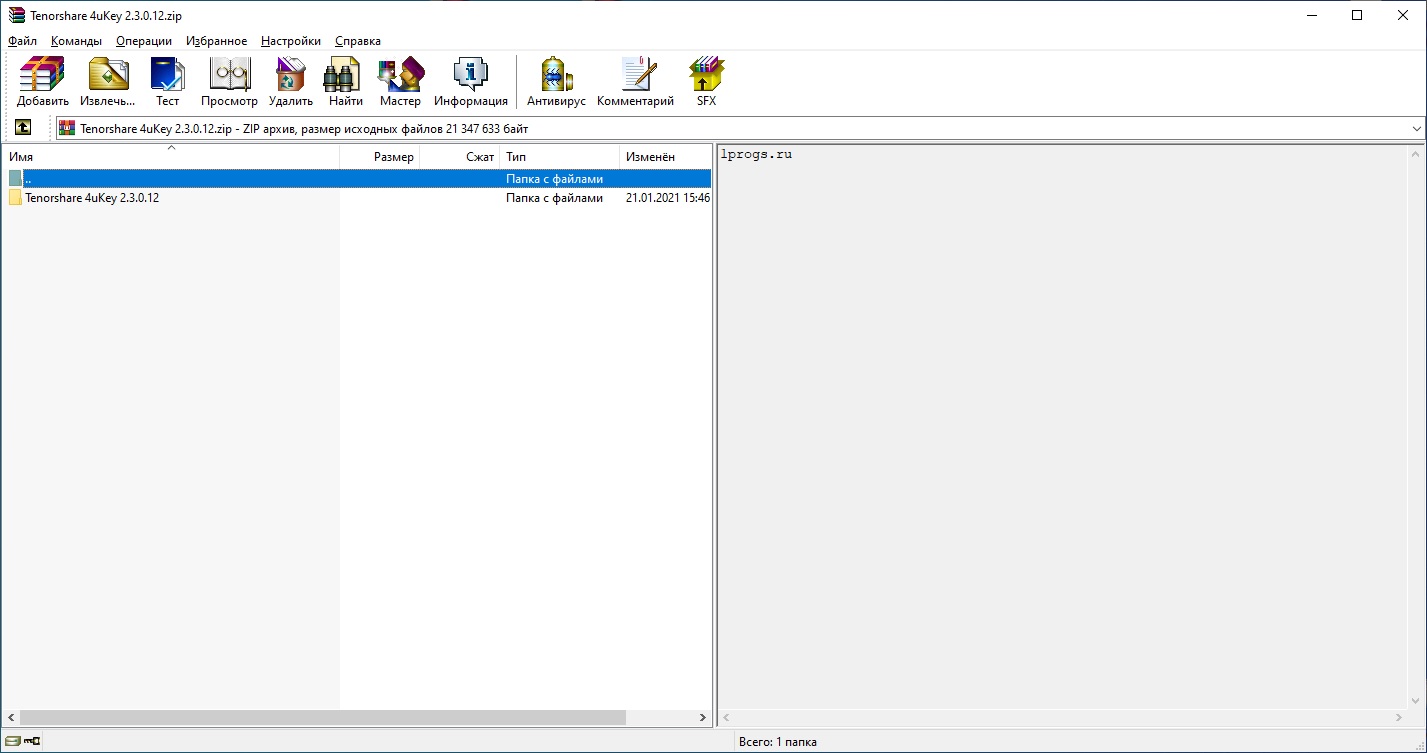1427x753 pixels.
Task: Open the Справка menu
Action: point(358,41)
